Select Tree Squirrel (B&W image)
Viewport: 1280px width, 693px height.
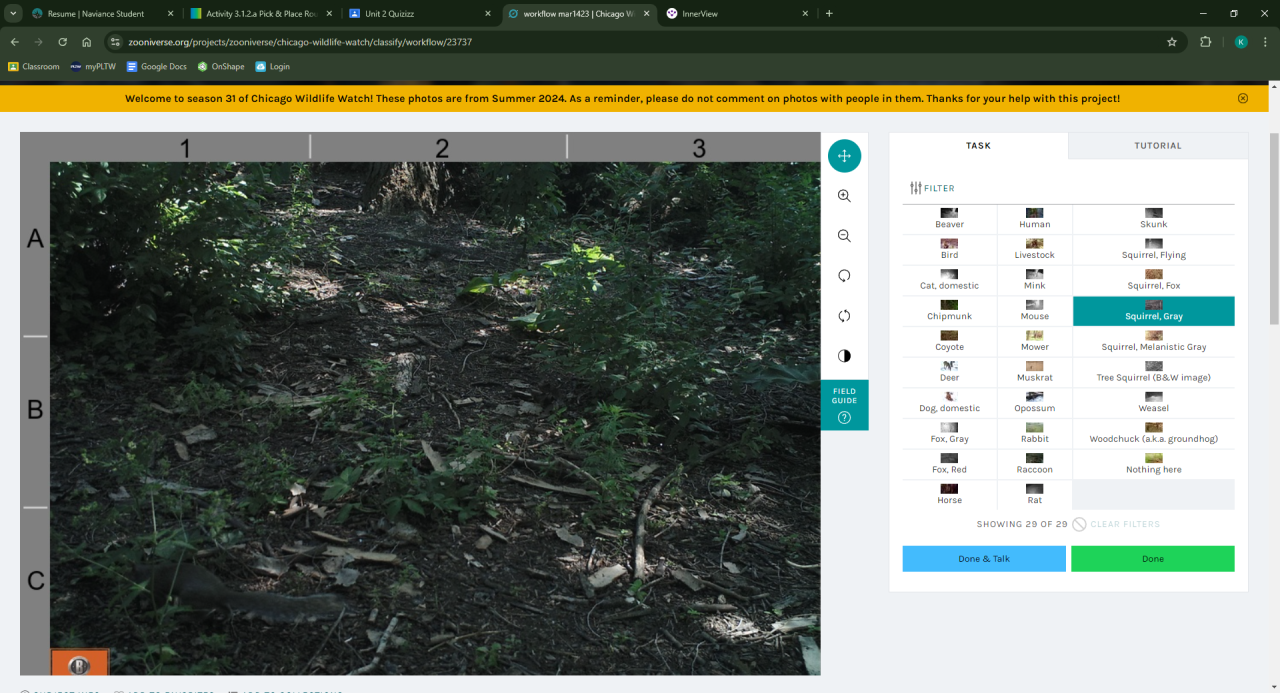1153,372
